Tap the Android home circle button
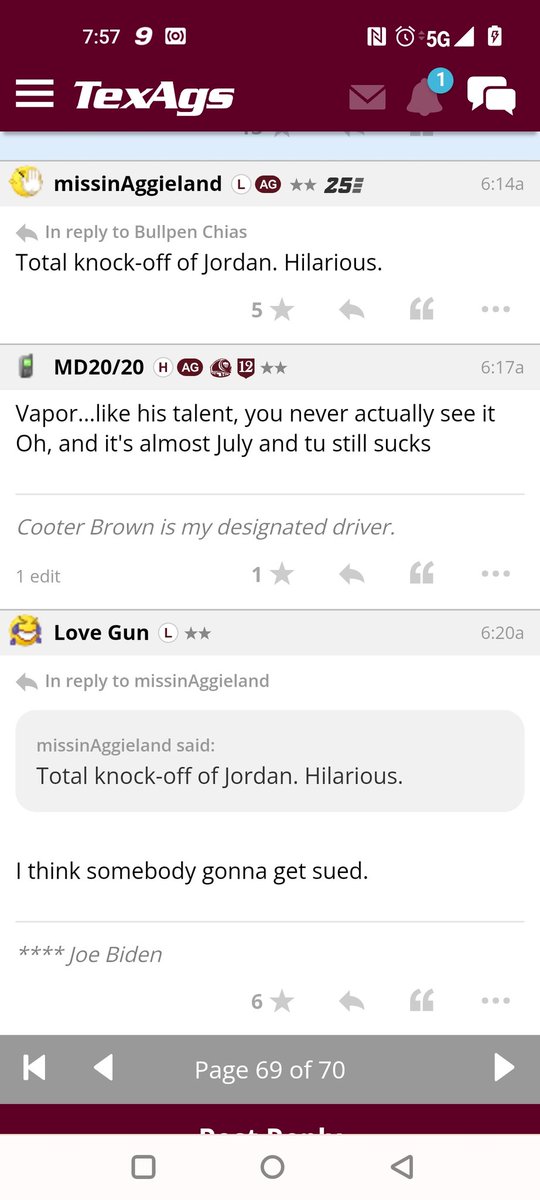The width and height of the screenshot is (540, 1200). (272, 1167)
